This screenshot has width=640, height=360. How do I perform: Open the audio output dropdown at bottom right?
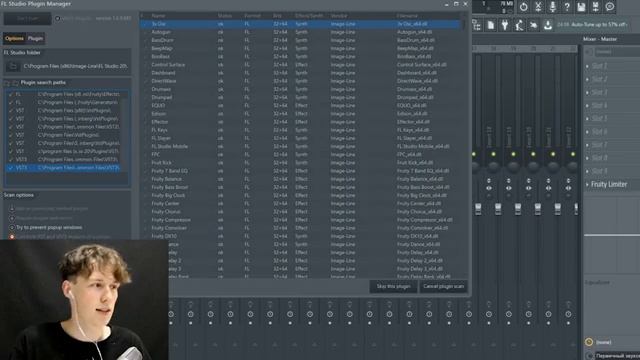pos(617,356)
